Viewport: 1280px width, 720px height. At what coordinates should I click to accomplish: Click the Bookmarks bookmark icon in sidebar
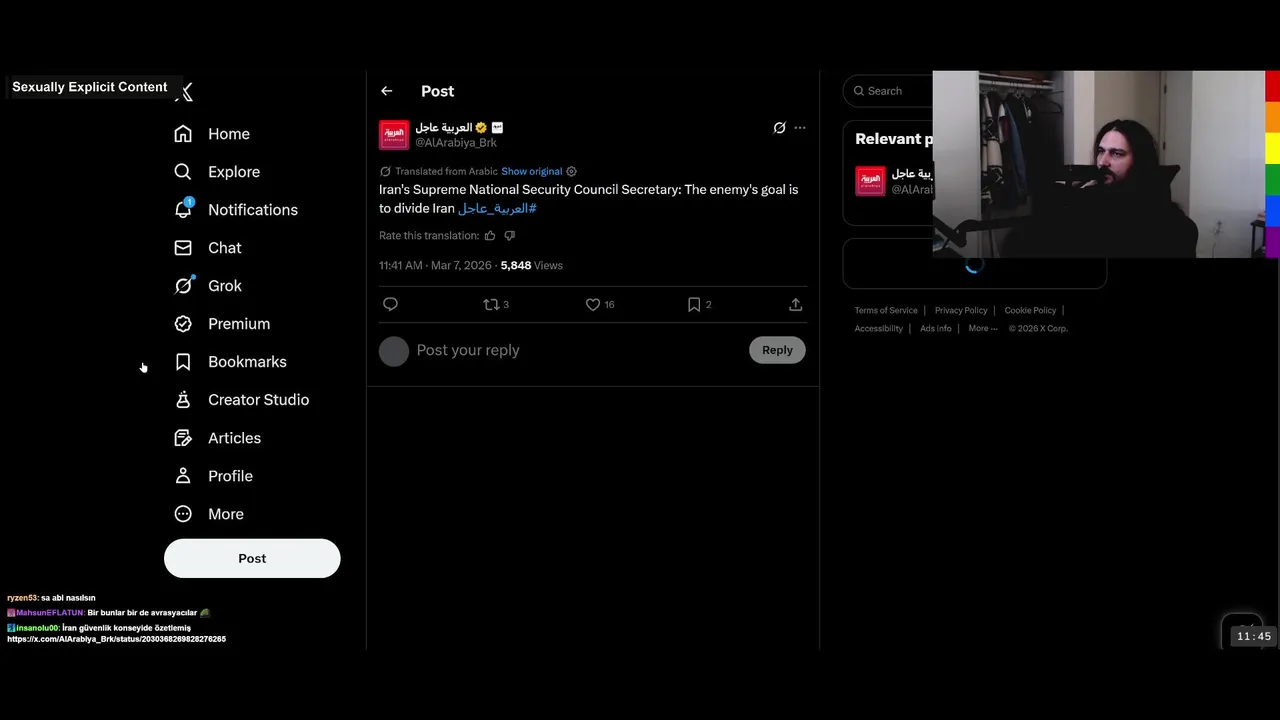point(183,362)
